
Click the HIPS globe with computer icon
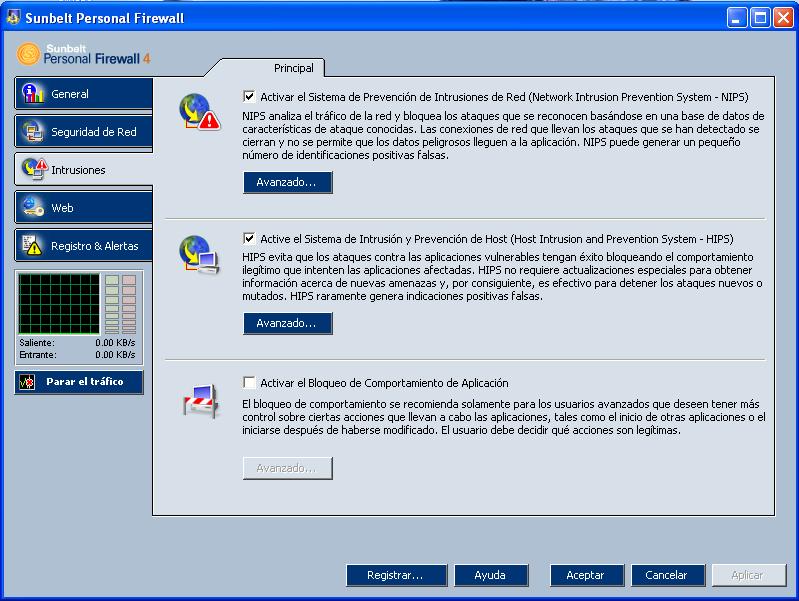199,254
